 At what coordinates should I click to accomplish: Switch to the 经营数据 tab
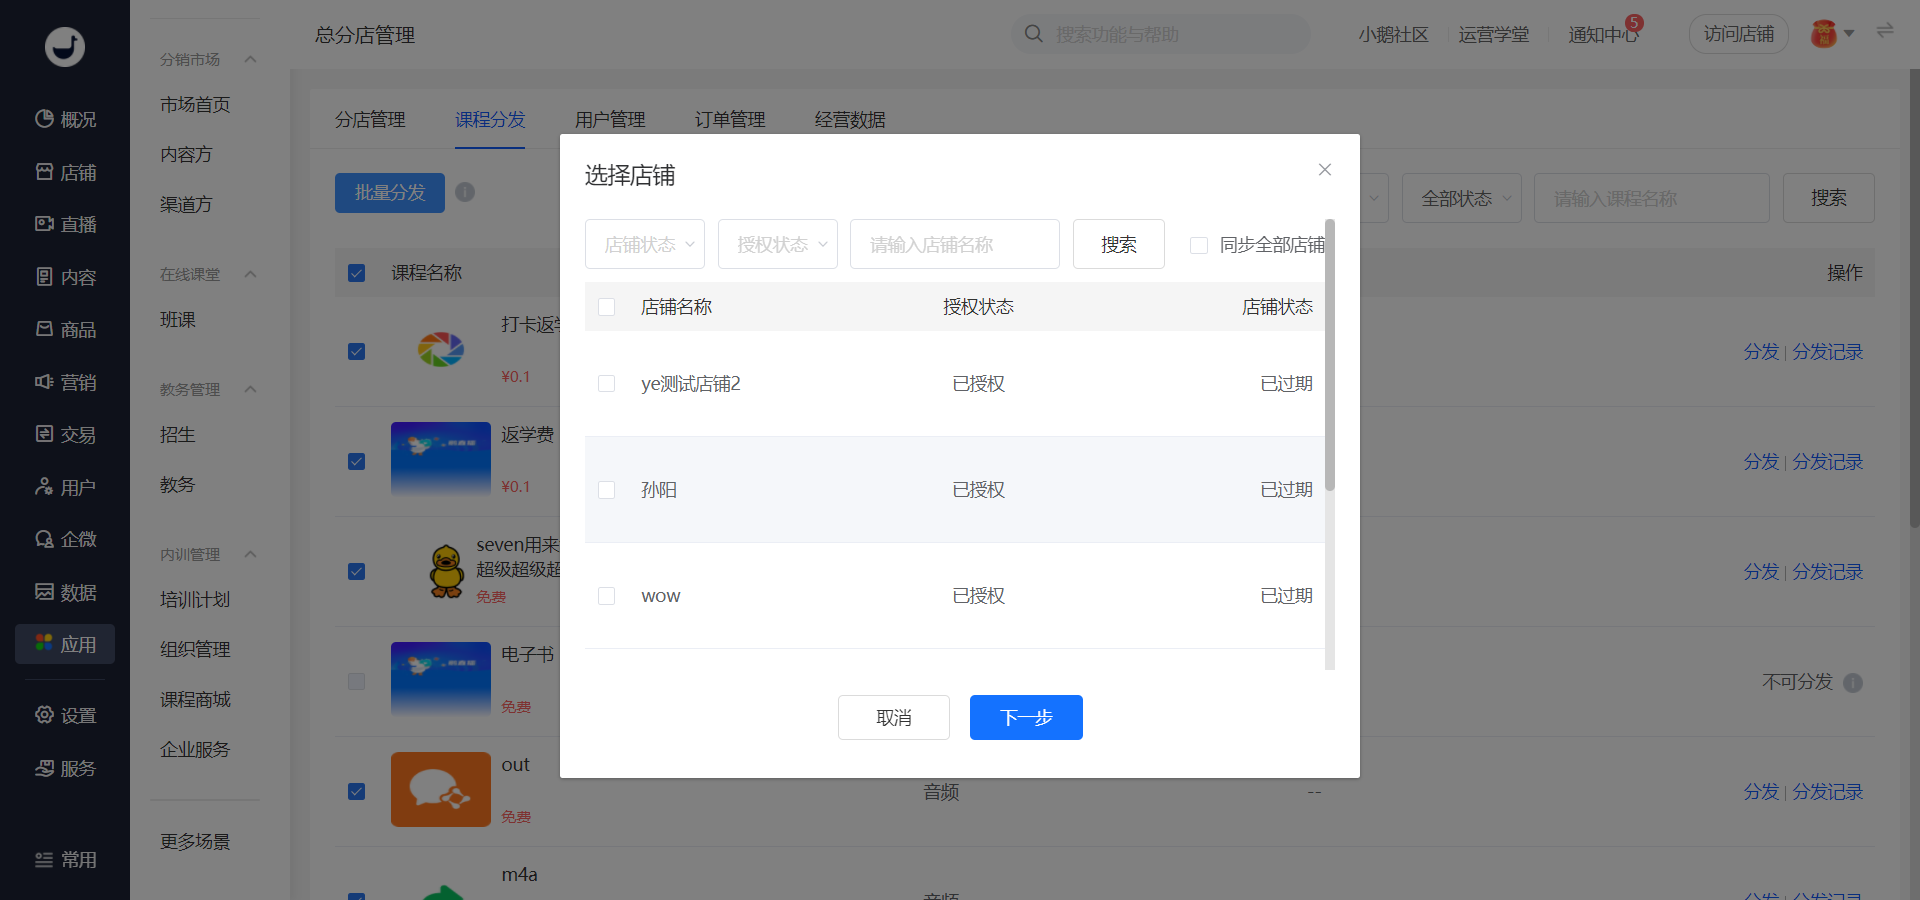[850, 120]
